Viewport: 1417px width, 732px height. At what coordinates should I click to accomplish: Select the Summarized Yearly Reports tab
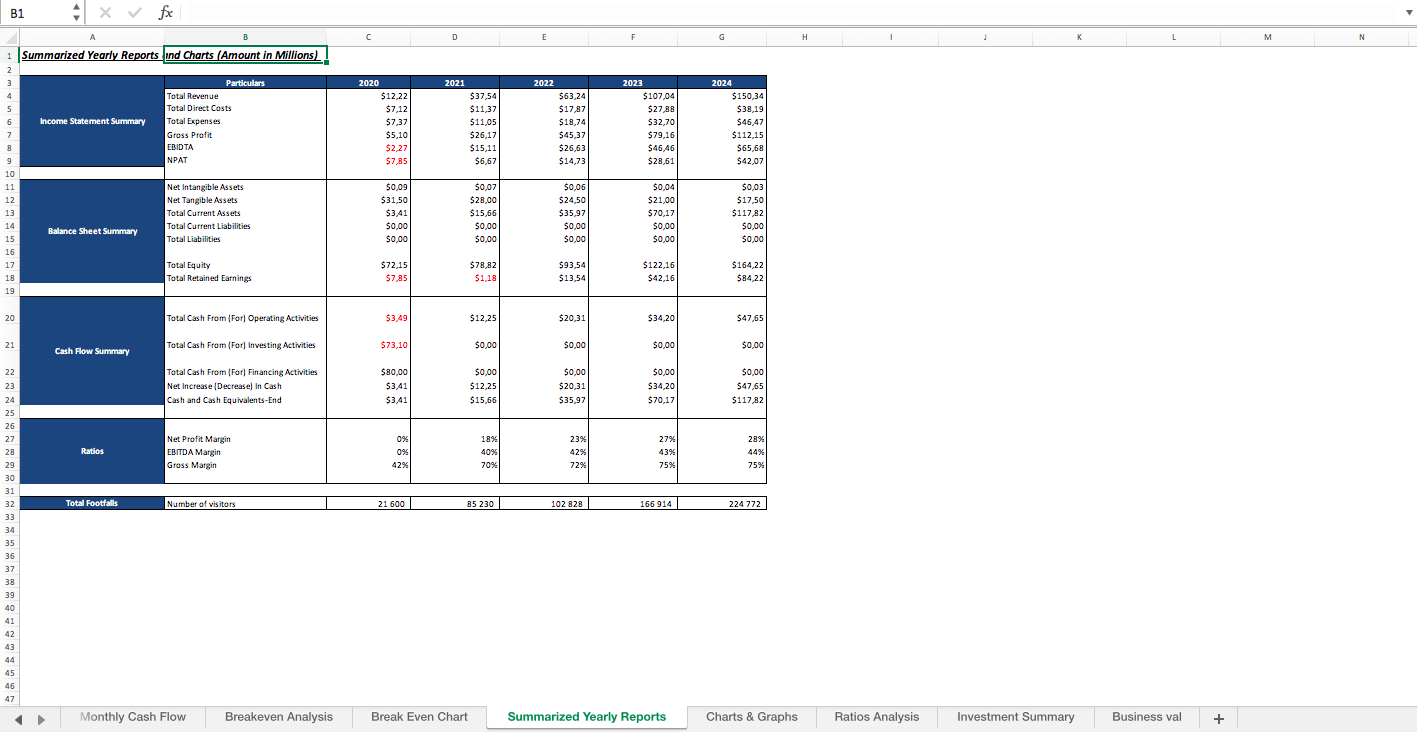(587, 717)
